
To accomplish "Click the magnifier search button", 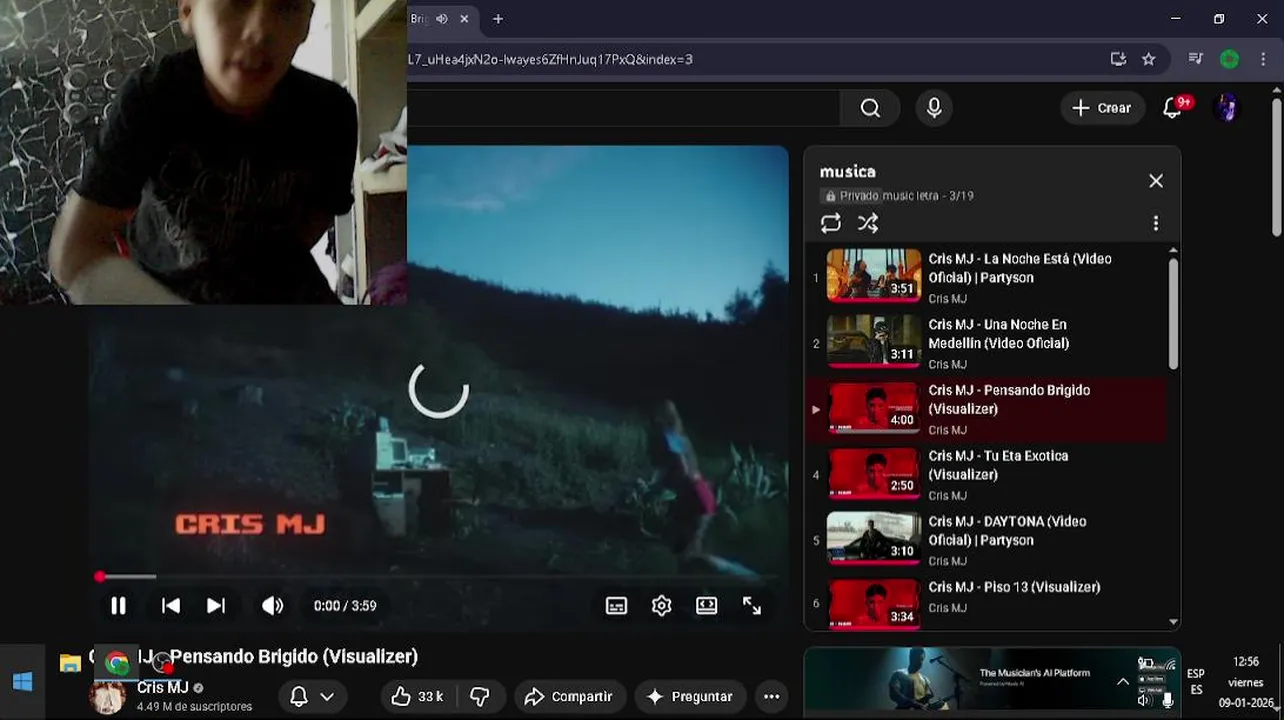I will click(x=870, y=108).
